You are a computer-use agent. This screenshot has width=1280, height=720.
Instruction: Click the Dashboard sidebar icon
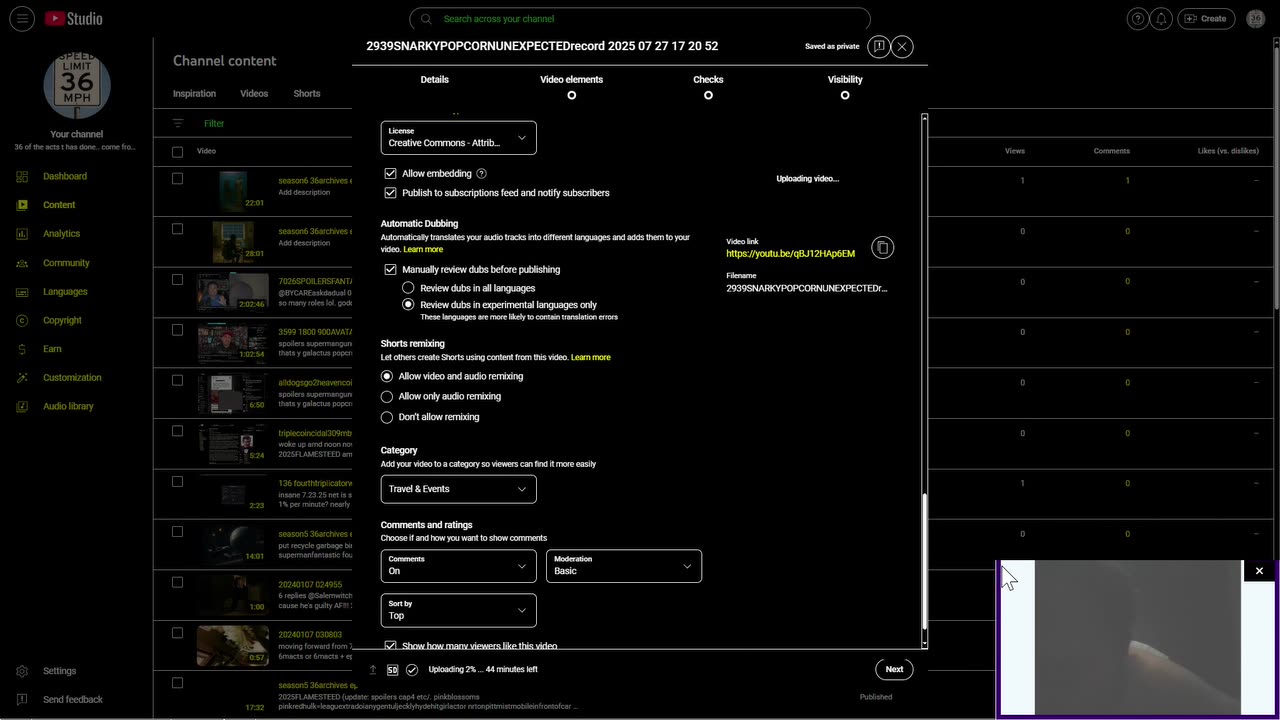point(22,176)
